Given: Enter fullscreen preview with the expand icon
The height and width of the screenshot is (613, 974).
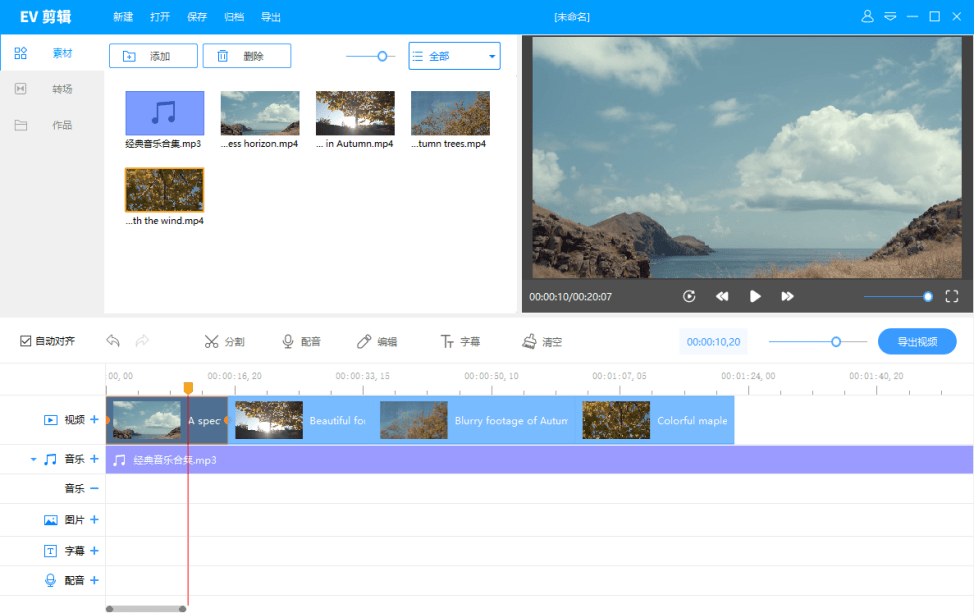Looking at the screenshot, I should point(952,296).
